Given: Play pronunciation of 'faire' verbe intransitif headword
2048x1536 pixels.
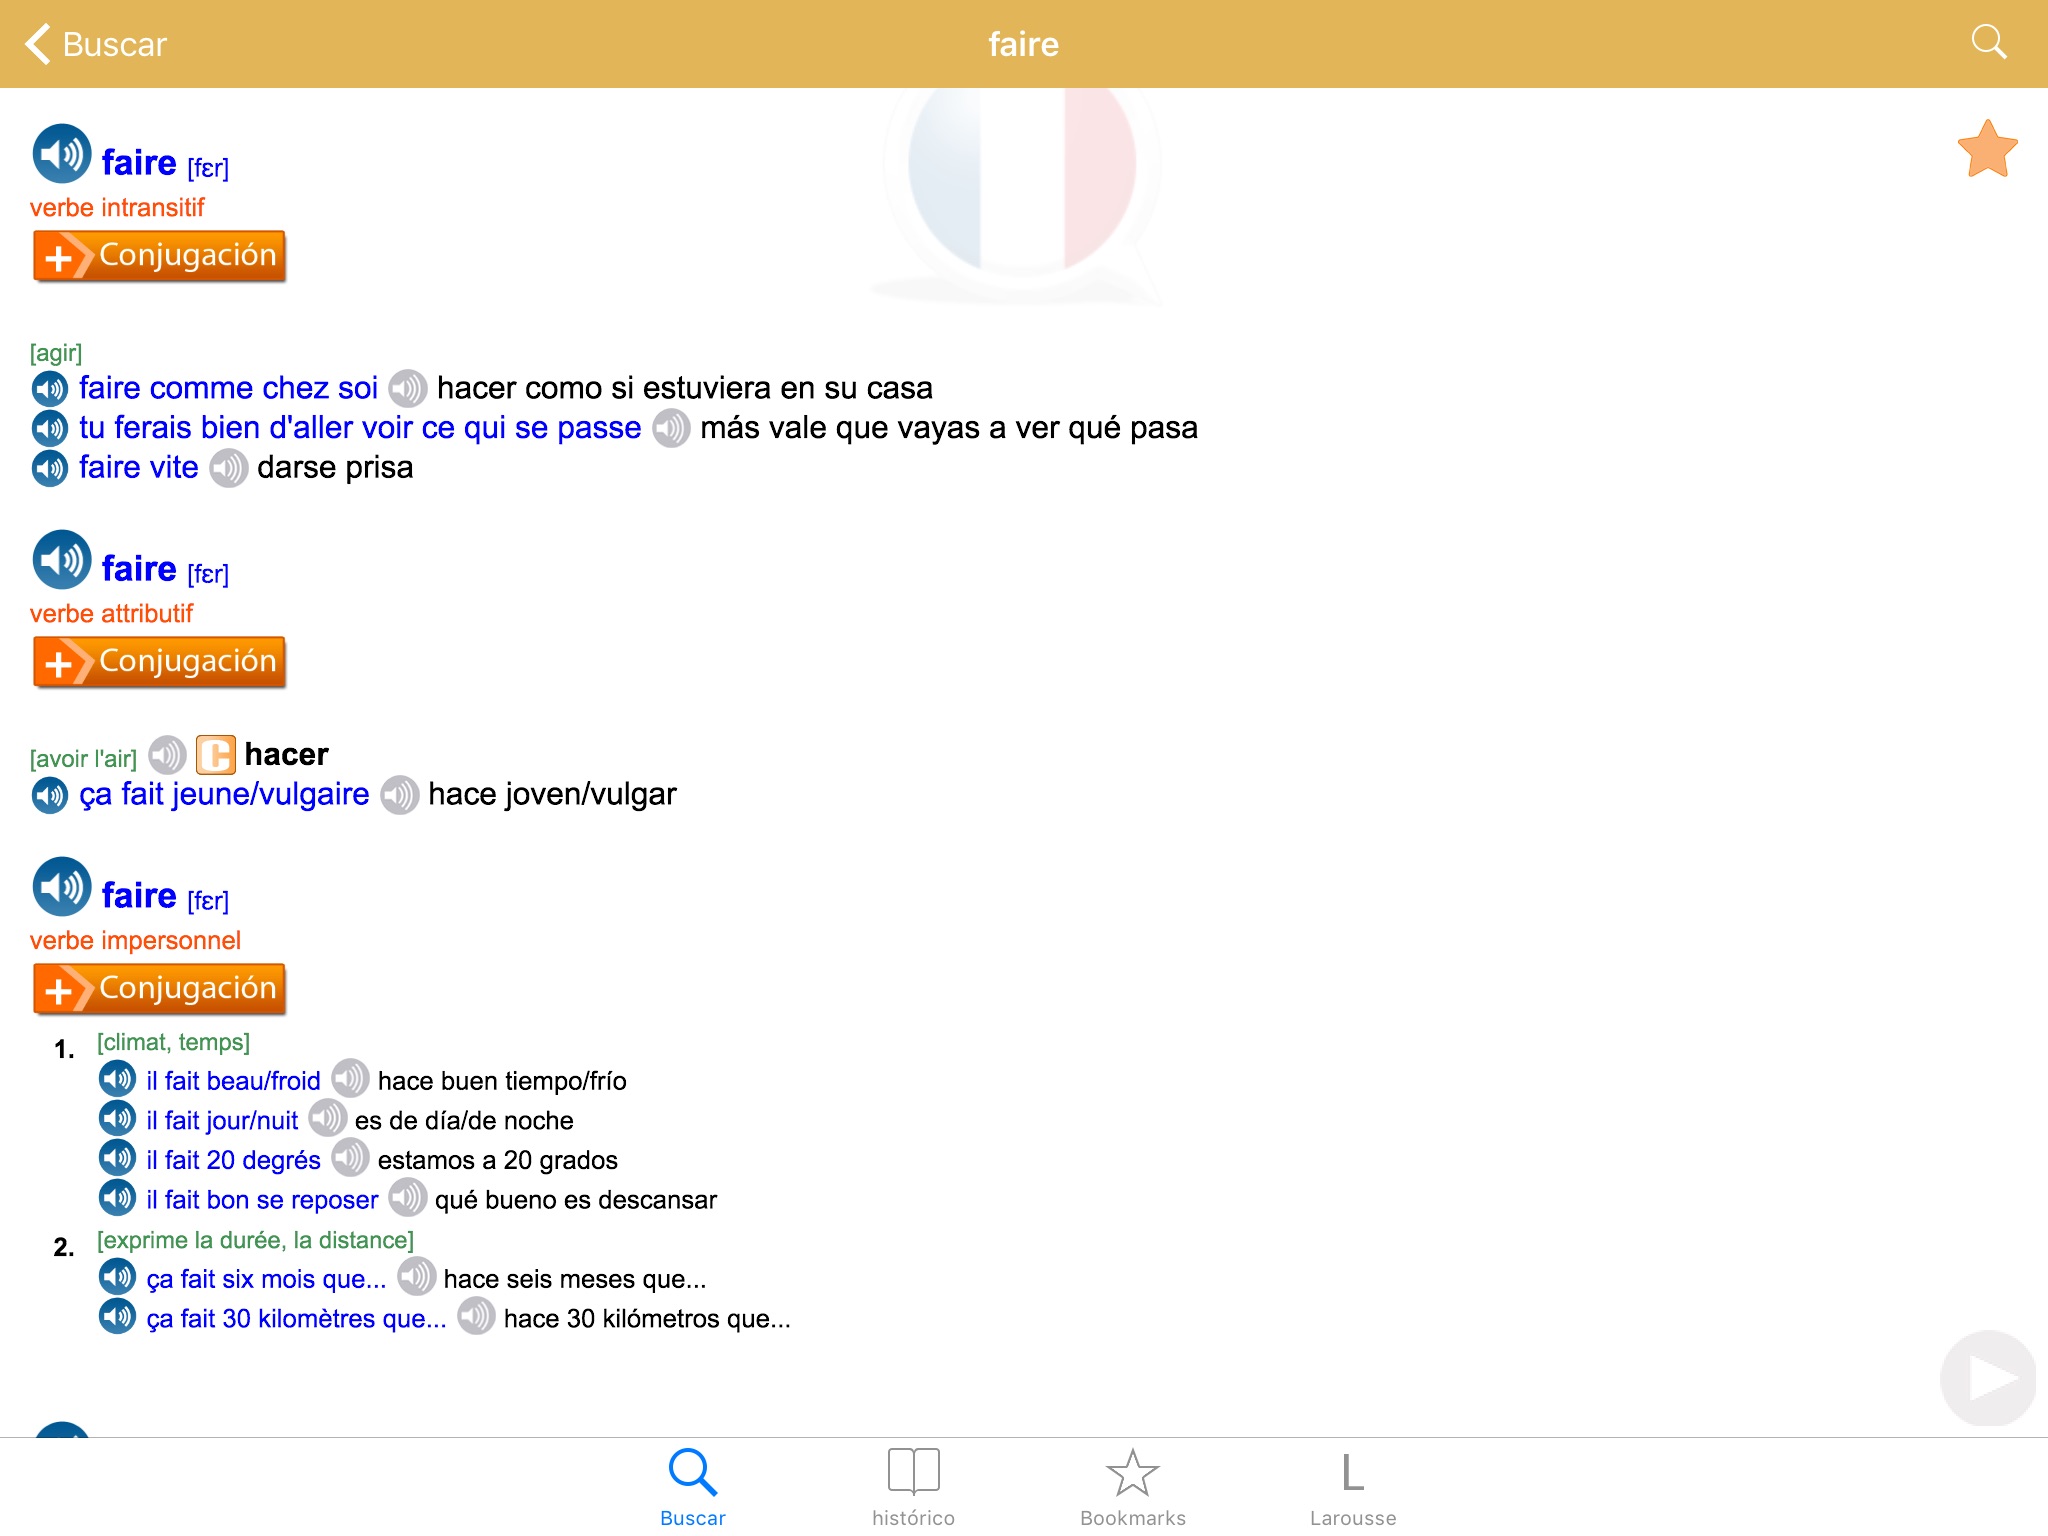Looking at the screenshot, I should 62,155.
